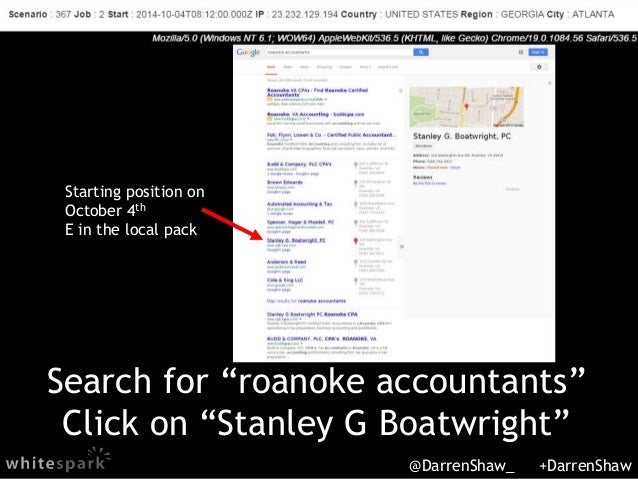Click the Stanley G. Boatwright, PC listing
This screenshot has width=638, height=479.
296,241
